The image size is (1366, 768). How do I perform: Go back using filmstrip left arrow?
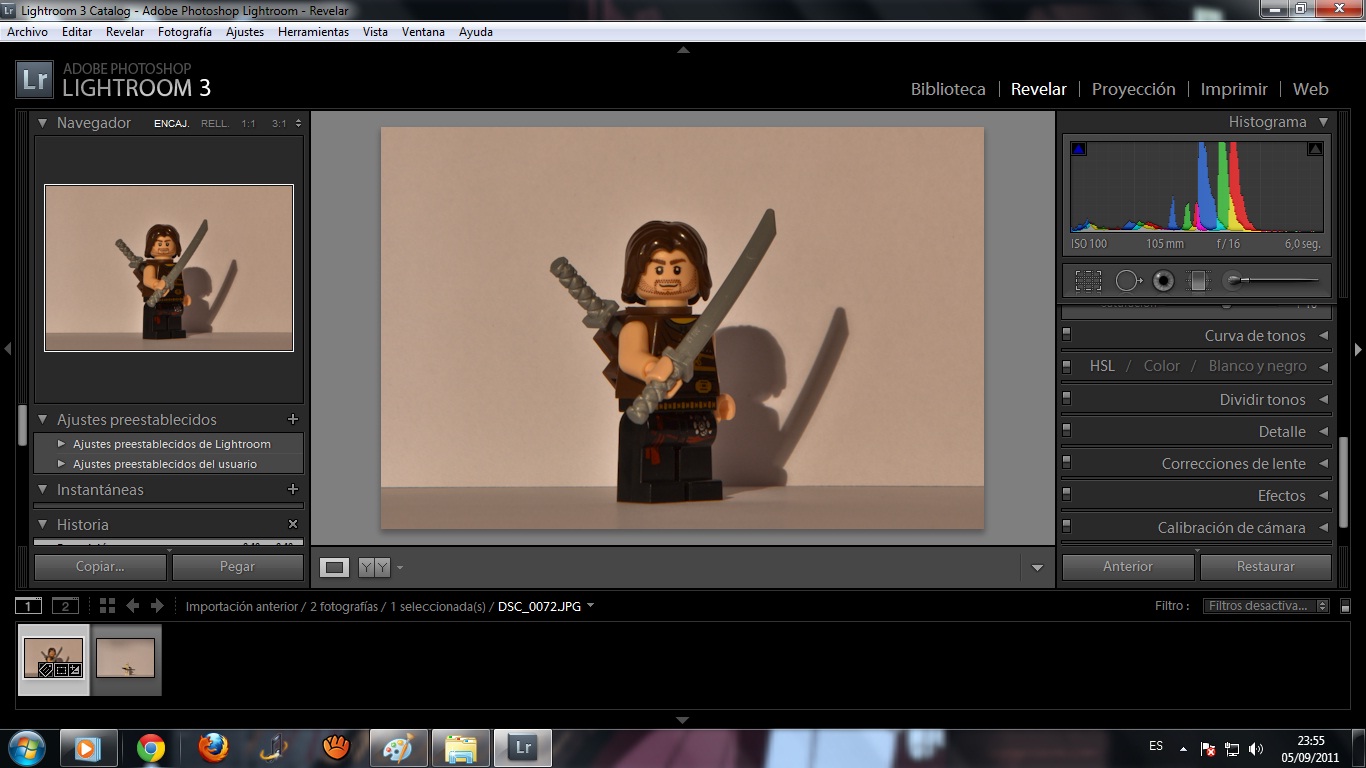pyautogui.click(x=132, y=606)
